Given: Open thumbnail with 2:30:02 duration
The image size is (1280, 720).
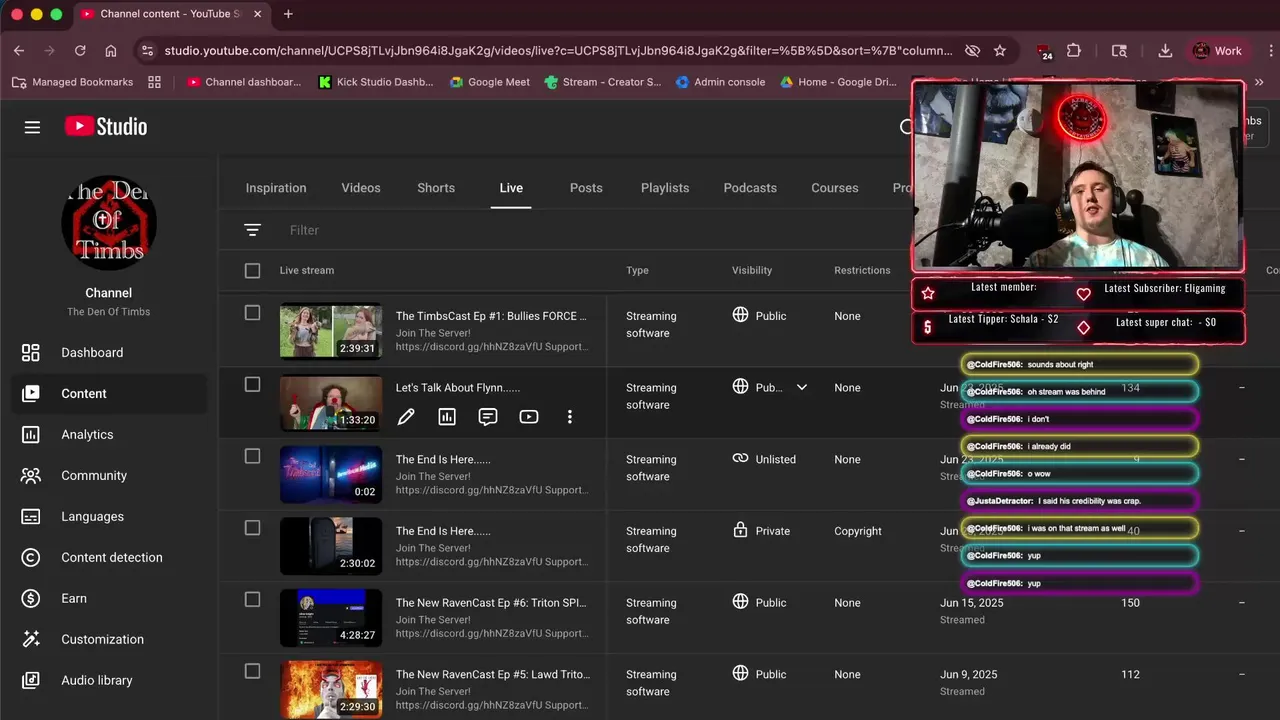Looking at the screenshot, I should [331, 546].
